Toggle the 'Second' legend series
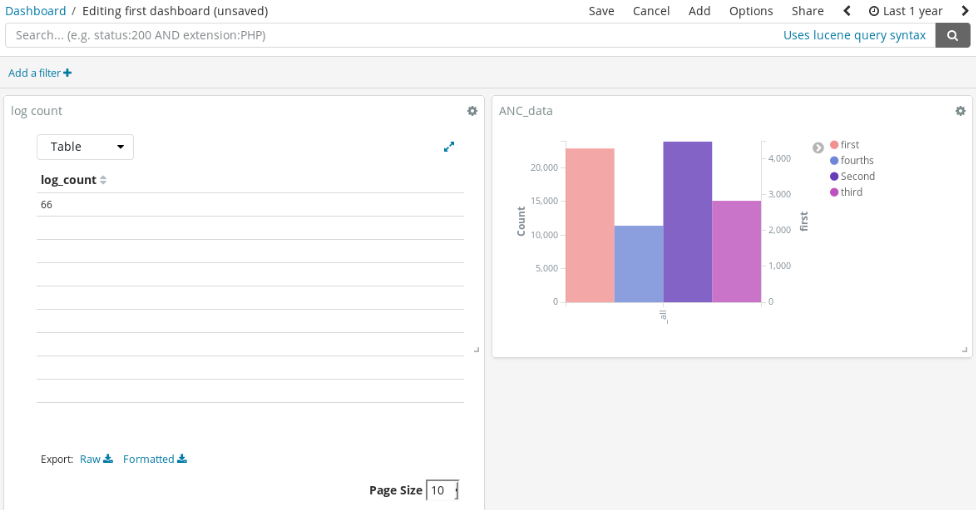 (857, 176)
